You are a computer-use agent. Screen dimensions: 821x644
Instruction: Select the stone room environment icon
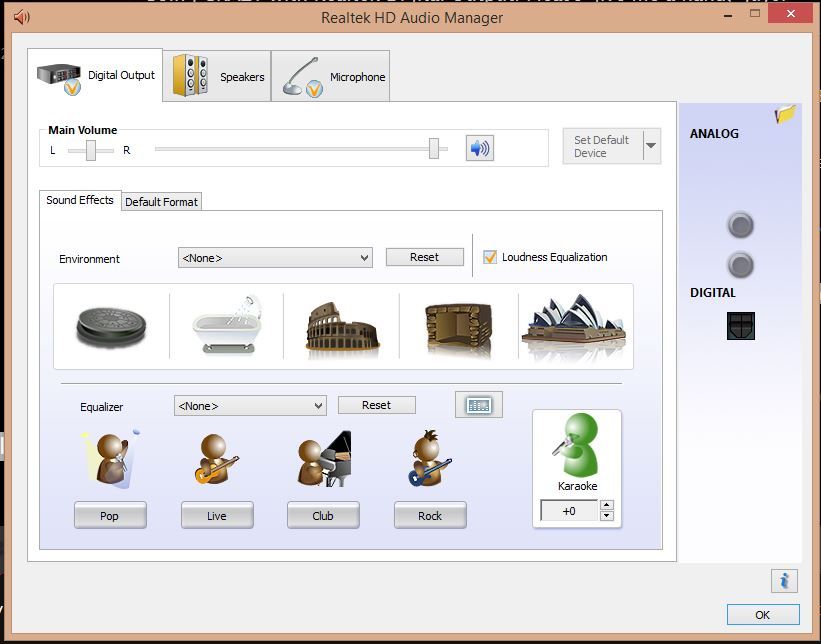pyautogui.click(x=459, y=328)
